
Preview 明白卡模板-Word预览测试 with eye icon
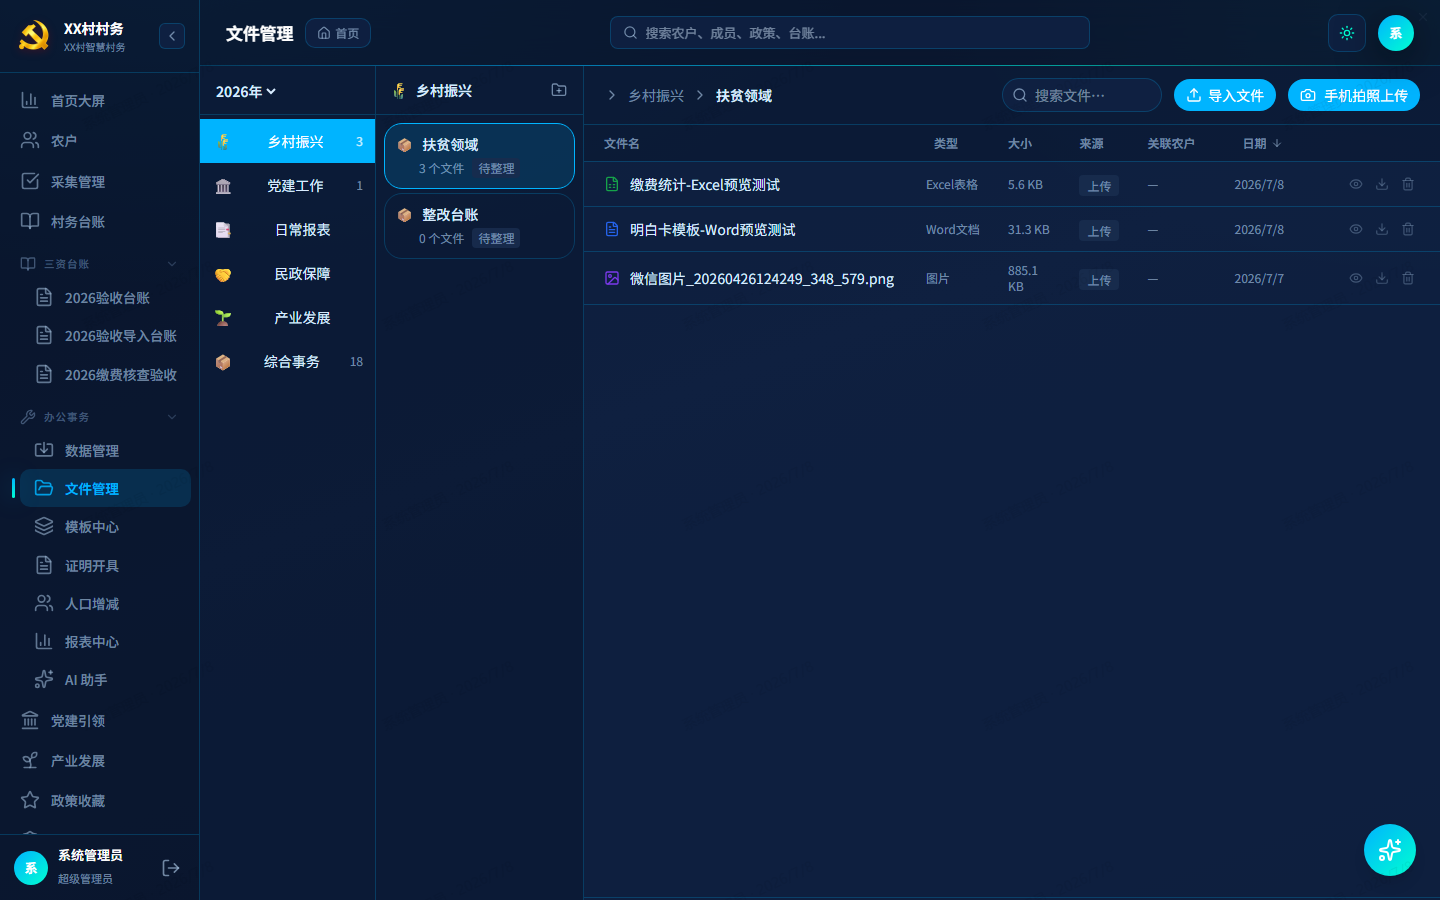point(1356,229)
